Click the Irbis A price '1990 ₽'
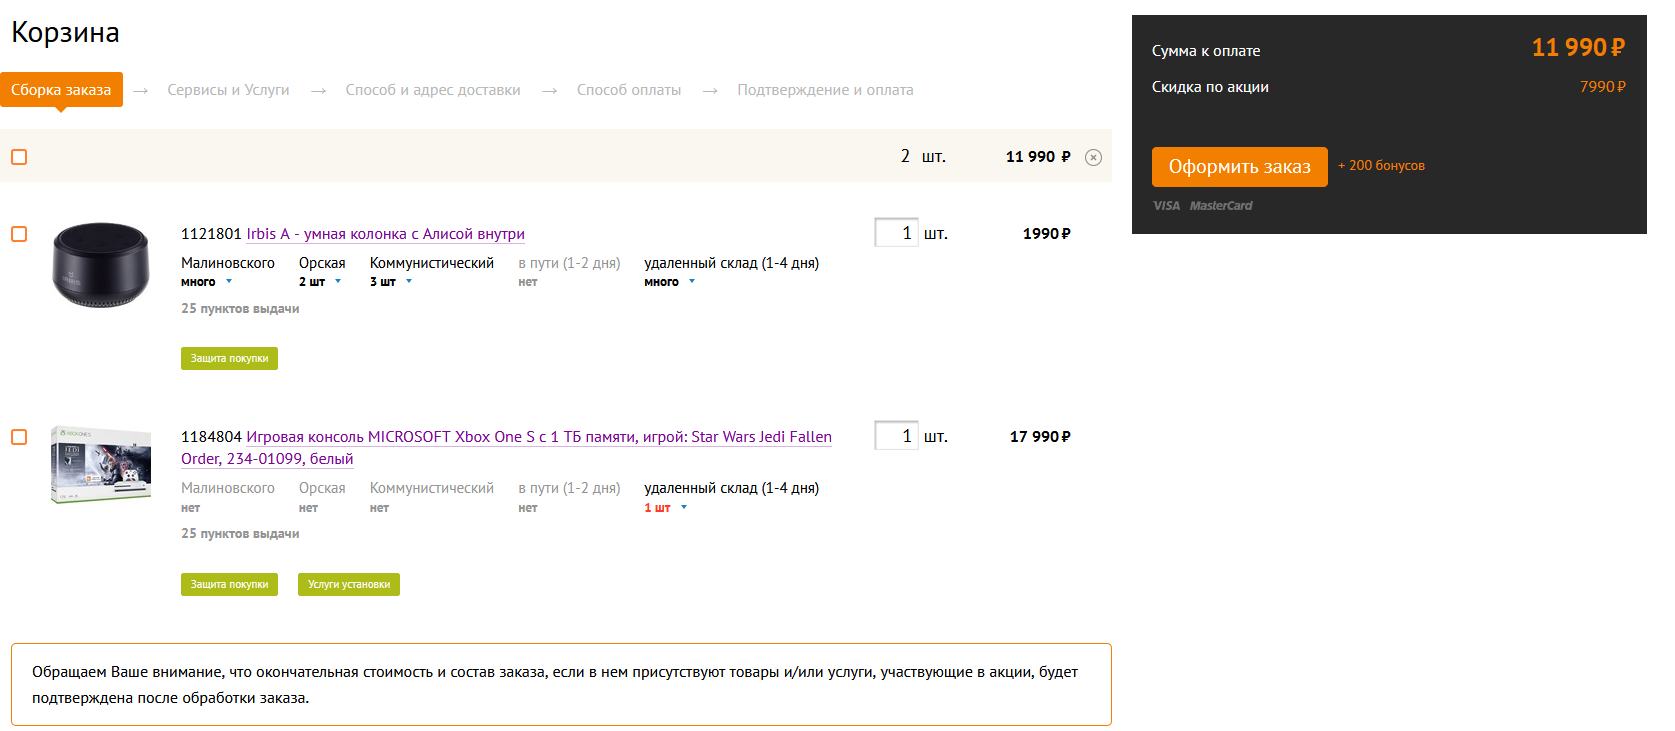Screen dimensions: 1675x731 (x=1046, y=234)
